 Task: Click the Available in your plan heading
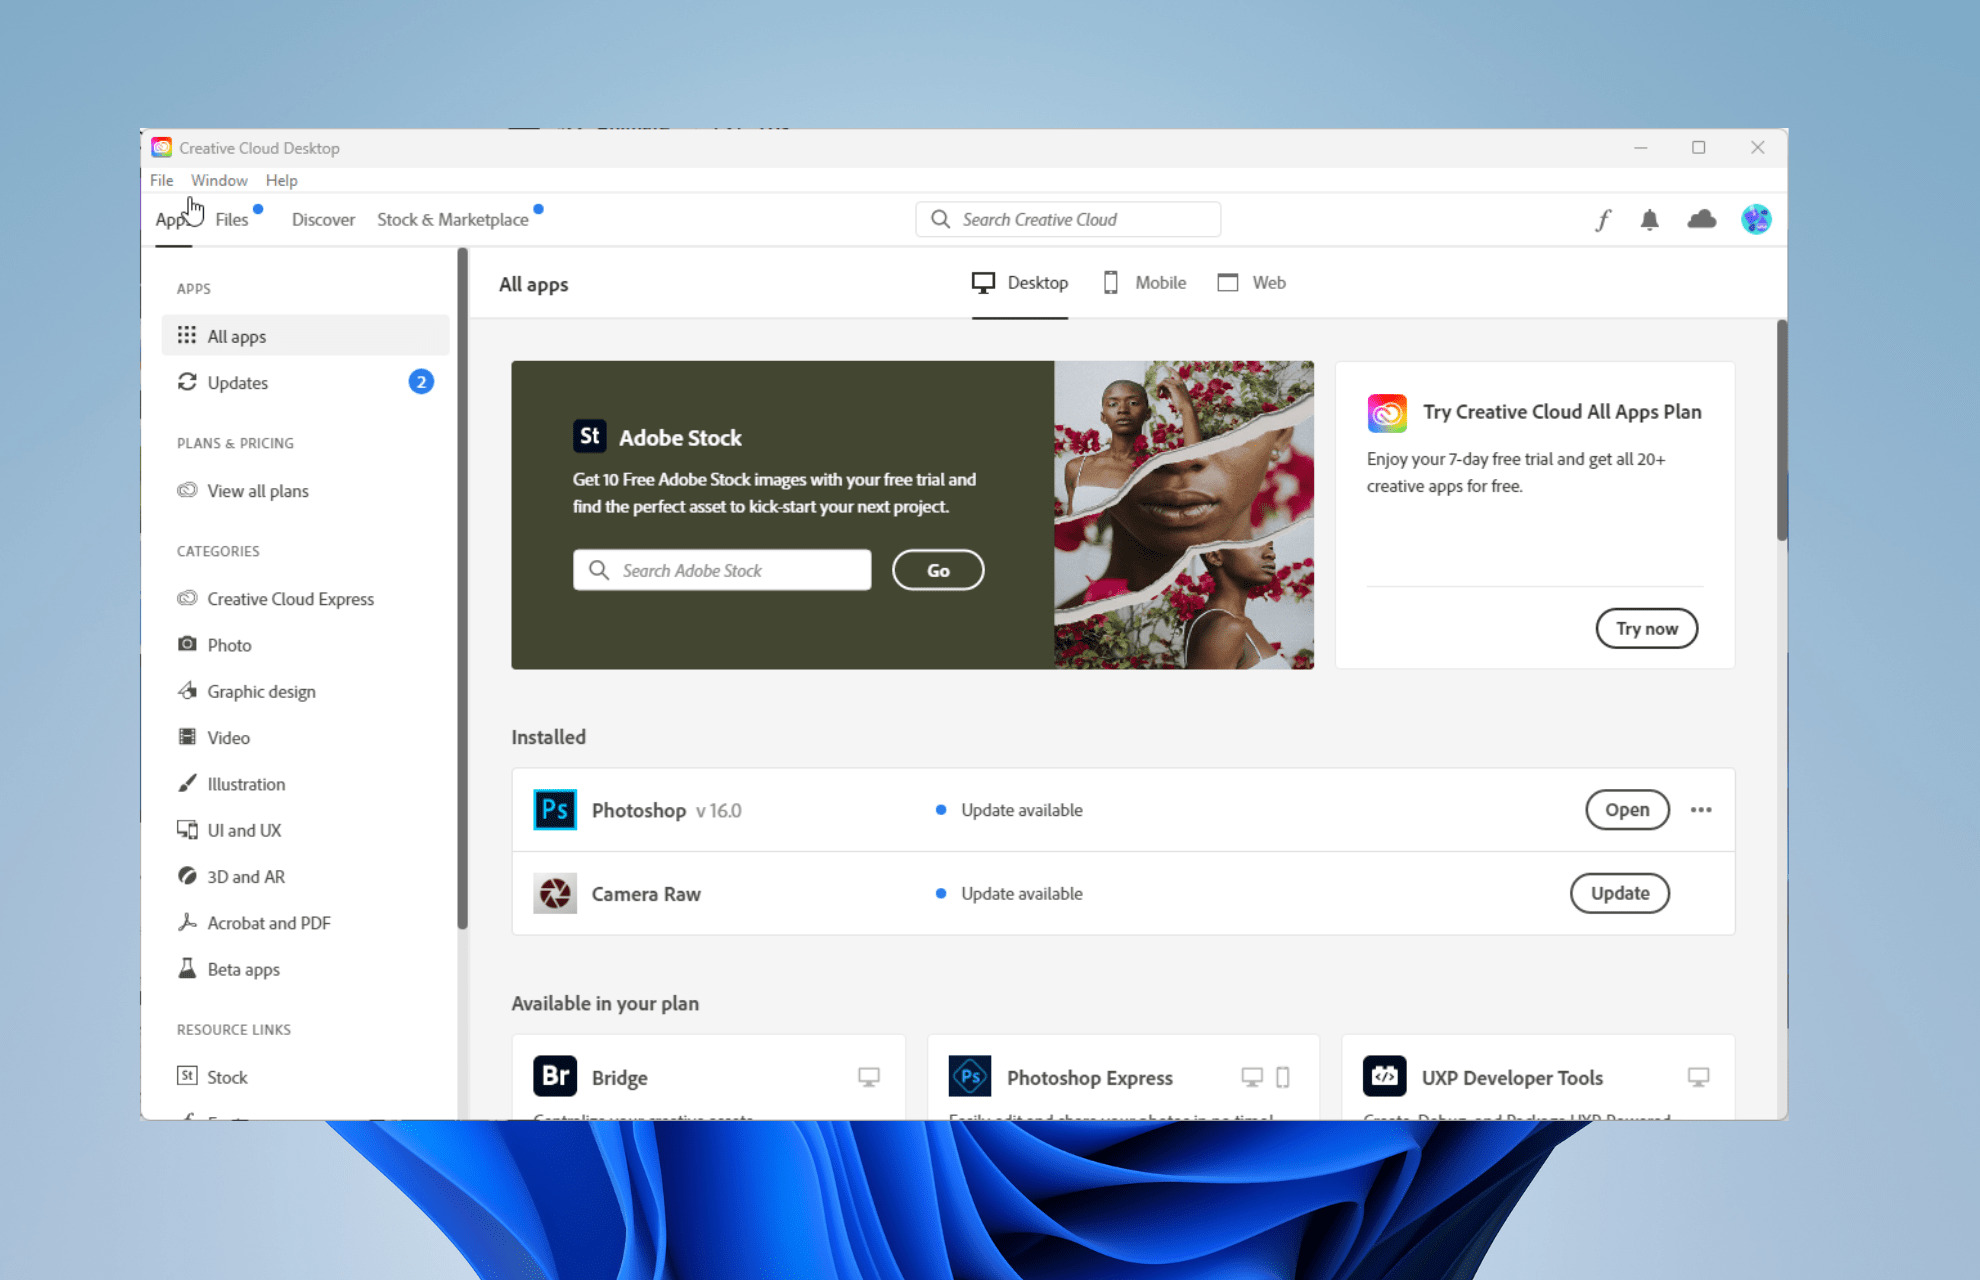[x=605, y=1003]
